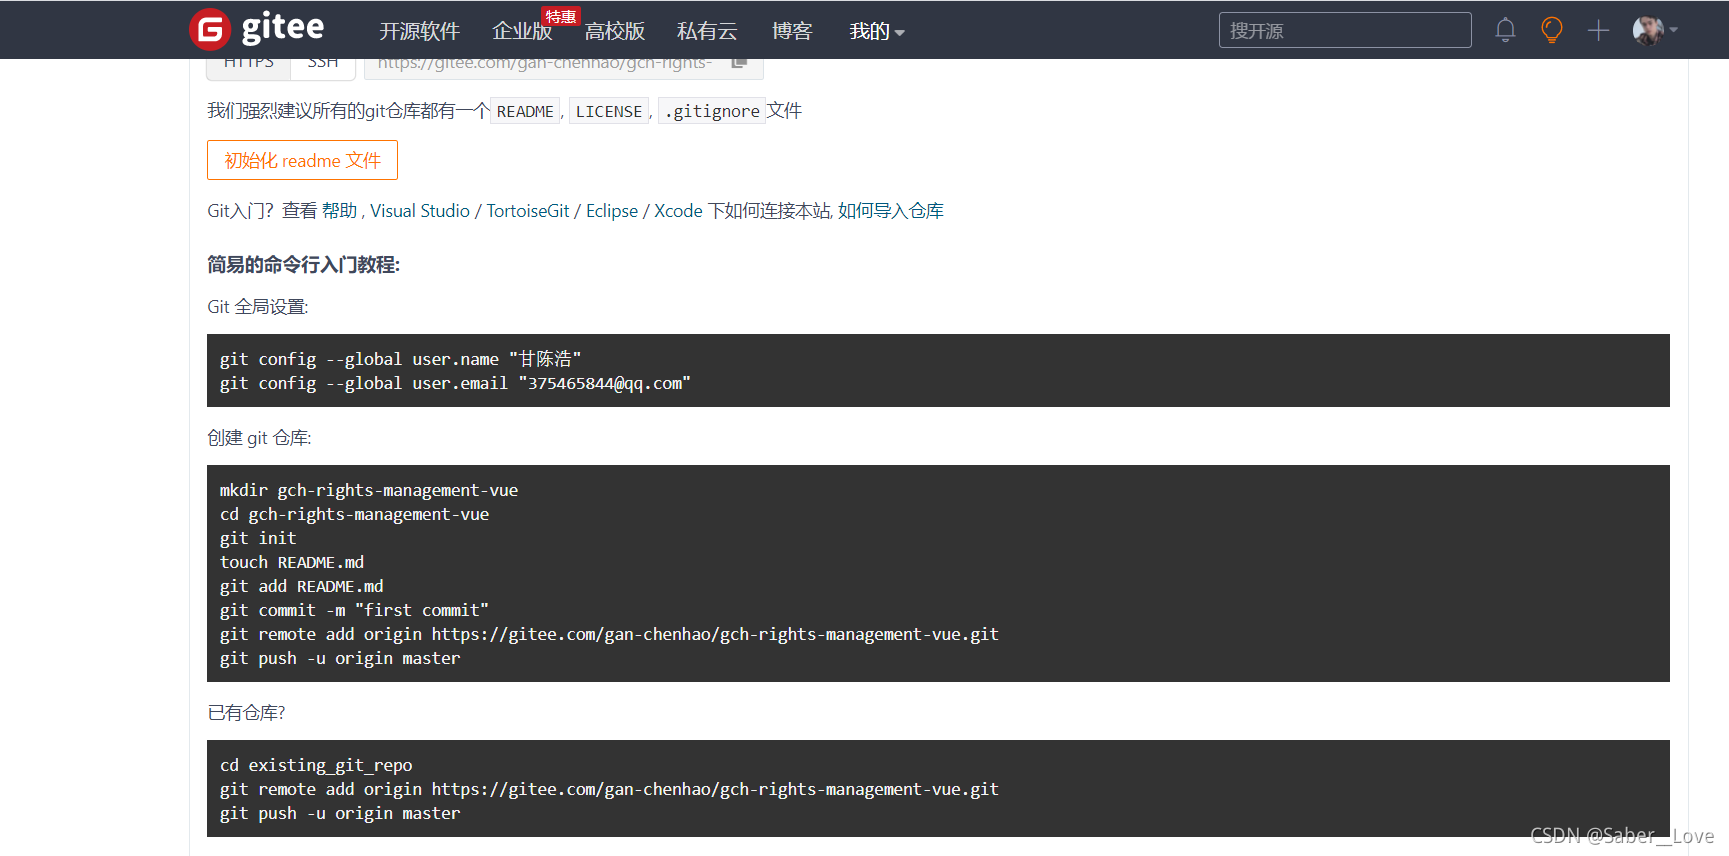Click the cd existing_git_repo line
Viewport: 1729px width, 856px height.
click(316, 765)
